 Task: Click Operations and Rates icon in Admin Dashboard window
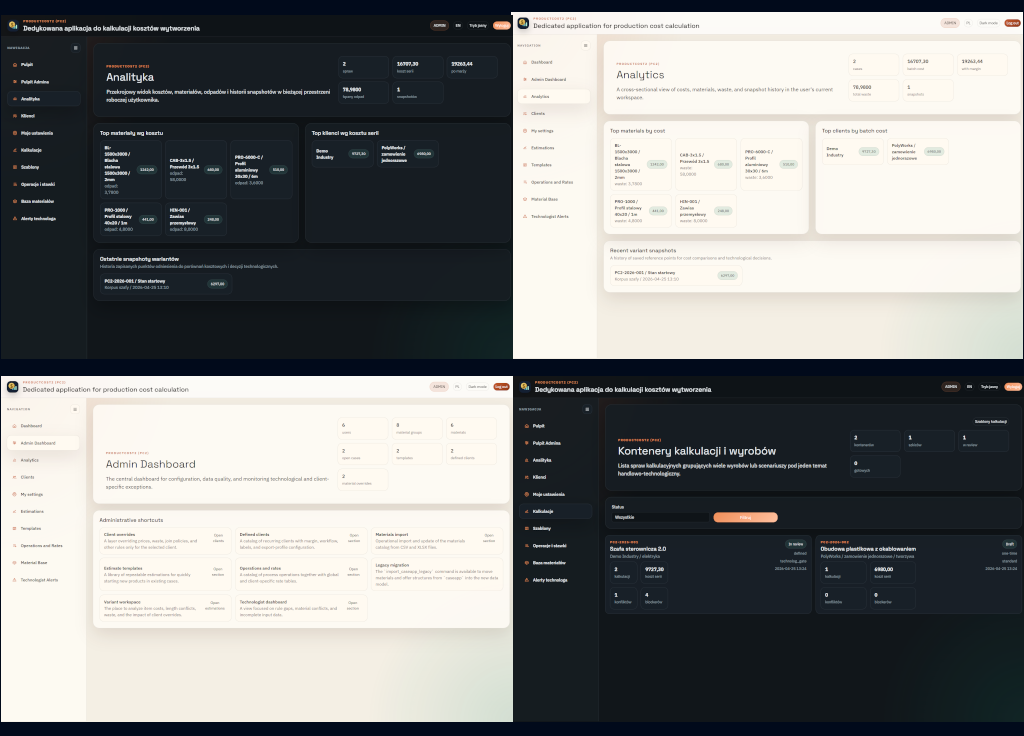[14, 545]
